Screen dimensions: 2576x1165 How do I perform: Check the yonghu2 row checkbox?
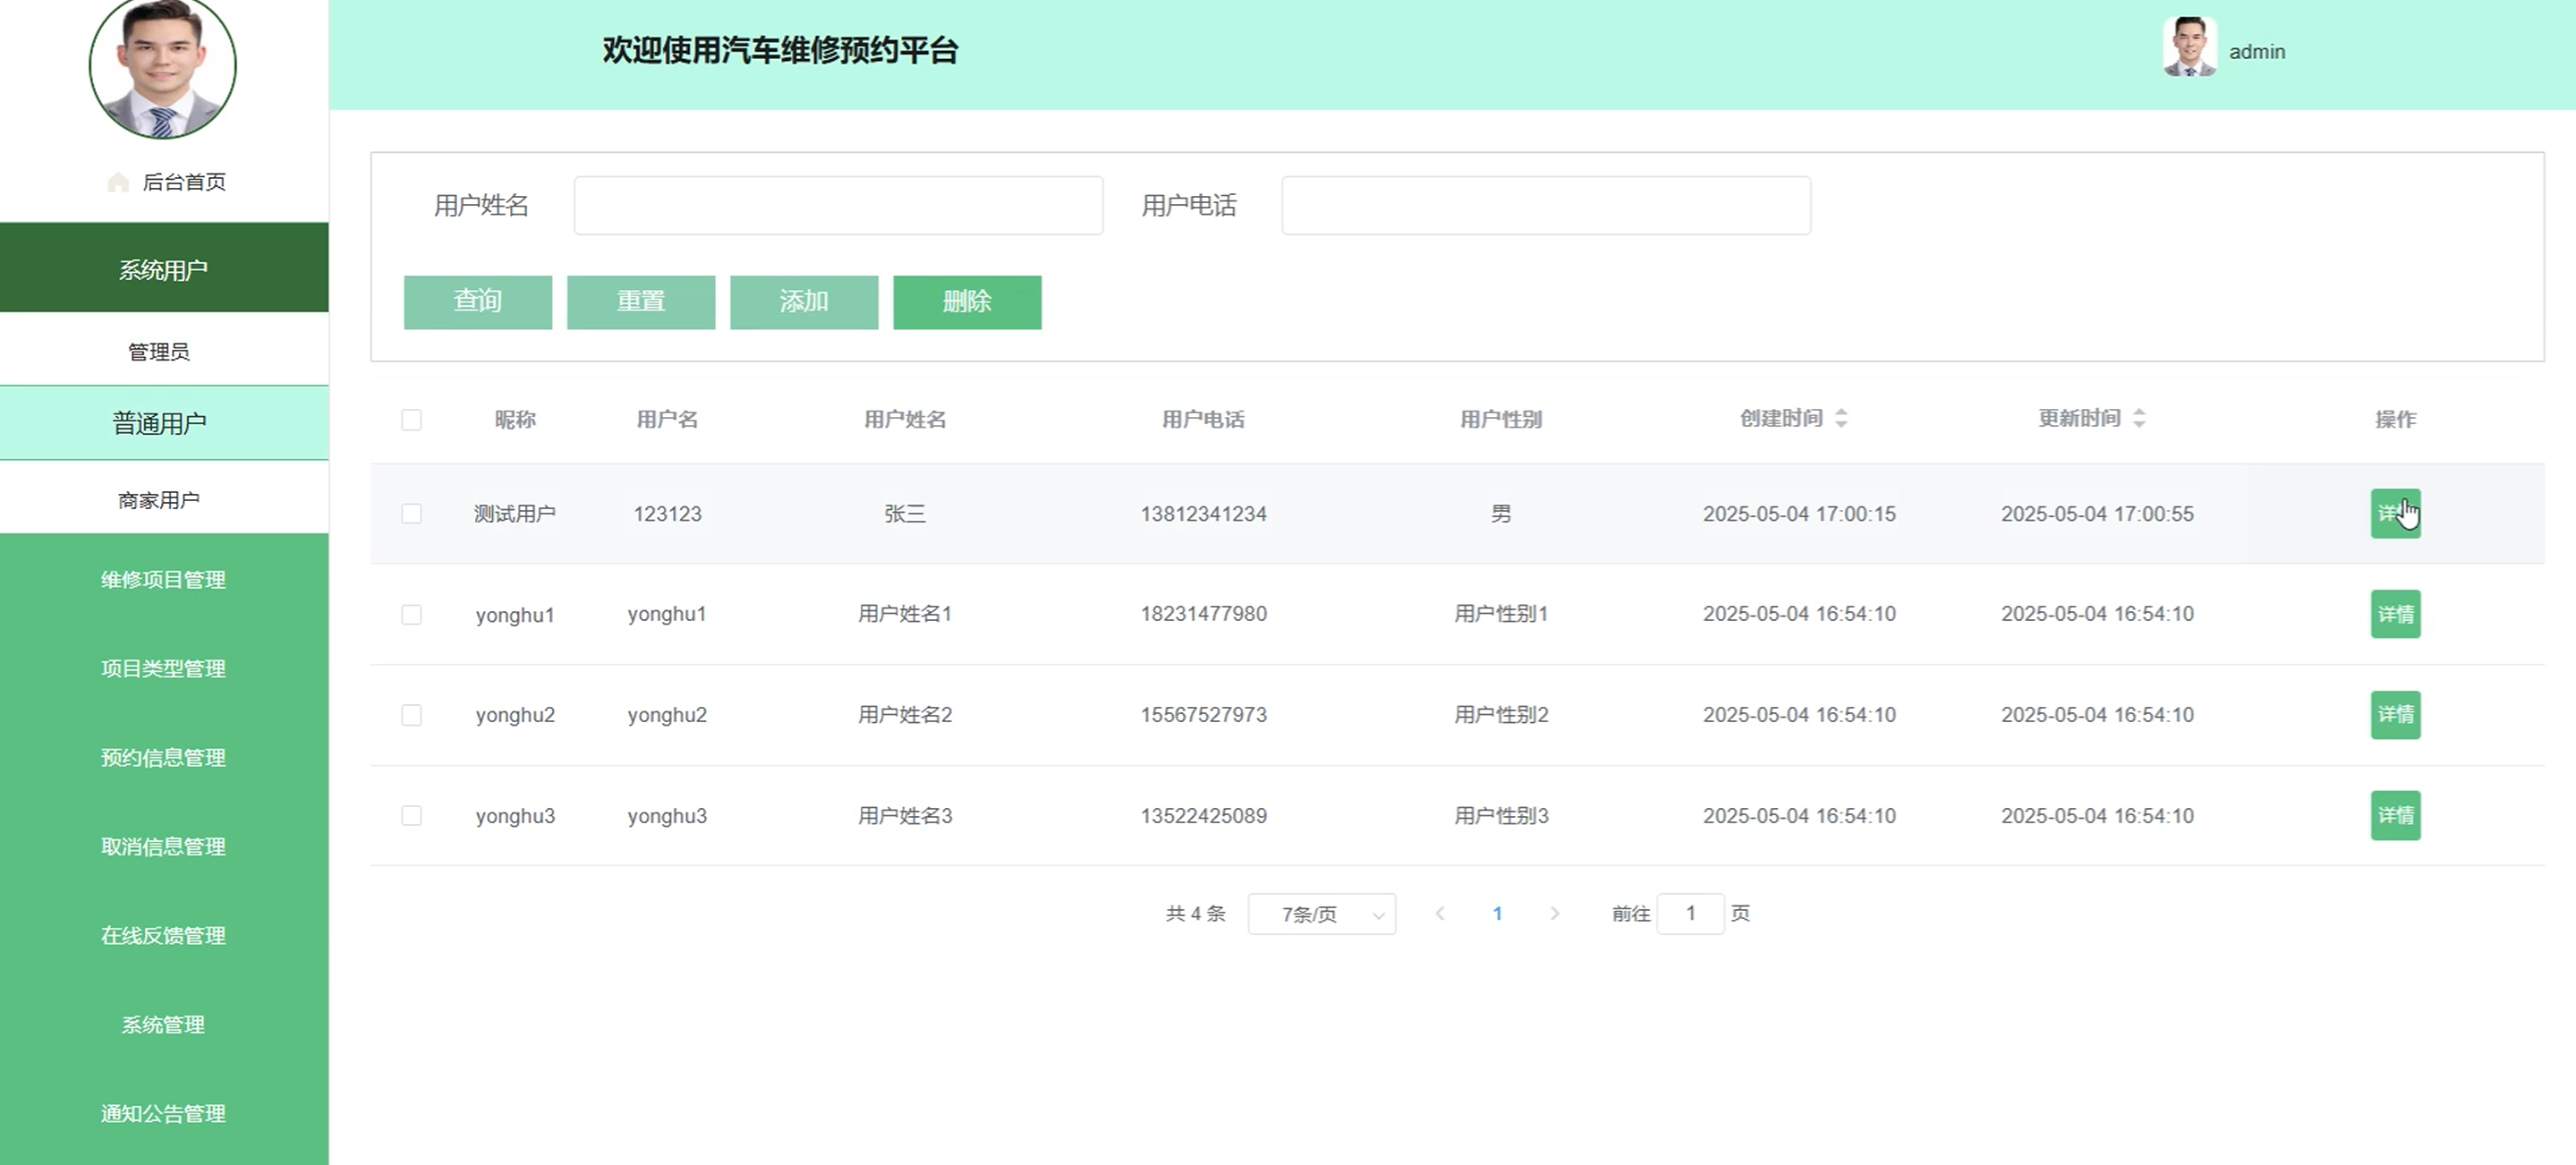(x=411, y=715)
